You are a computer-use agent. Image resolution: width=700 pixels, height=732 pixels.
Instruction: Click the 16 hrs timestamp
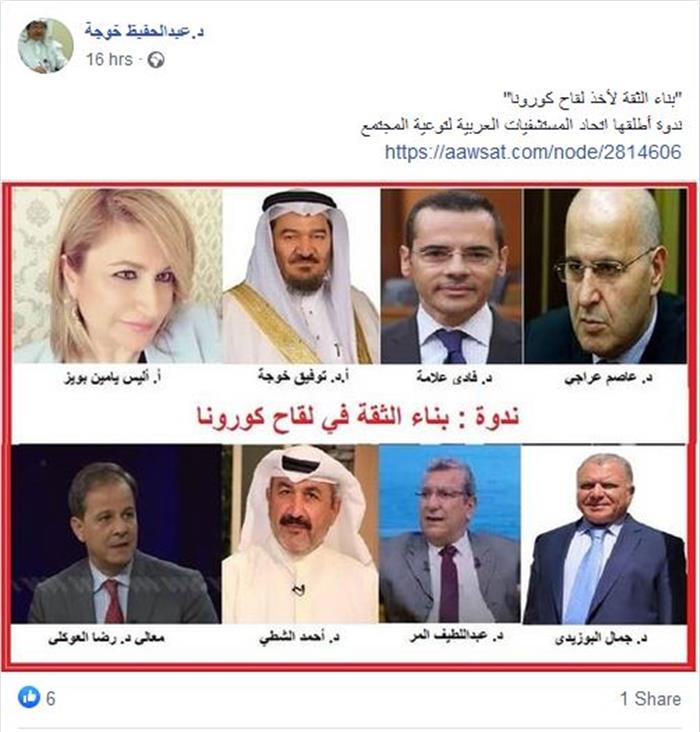pos(109,60)
